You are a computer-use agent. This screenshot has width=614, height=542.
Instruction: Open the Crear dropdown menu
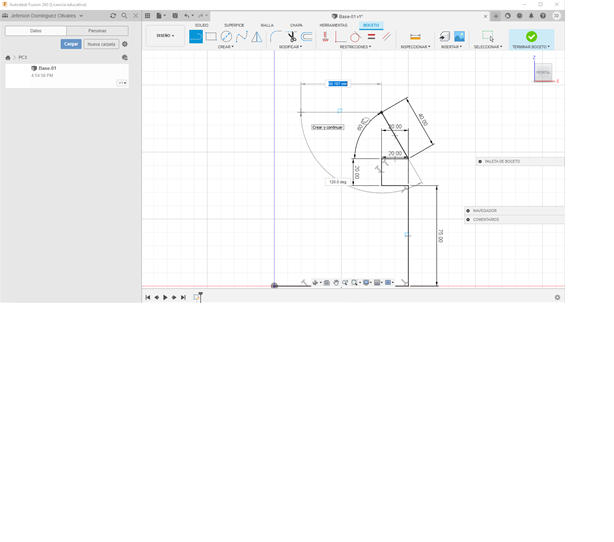(226, 47)
